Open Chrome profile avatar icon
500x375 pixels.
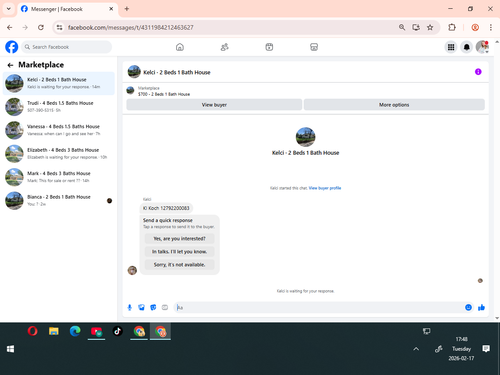click(x=475, y=27)
